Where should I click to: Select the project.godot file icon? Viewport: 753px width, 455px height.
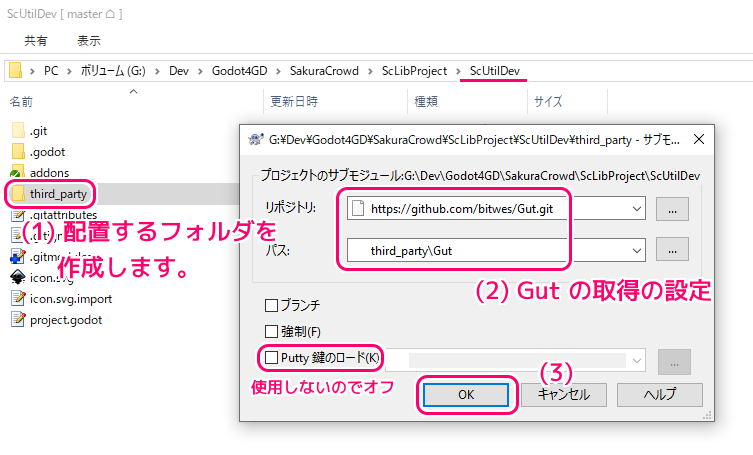coord(18,320)
